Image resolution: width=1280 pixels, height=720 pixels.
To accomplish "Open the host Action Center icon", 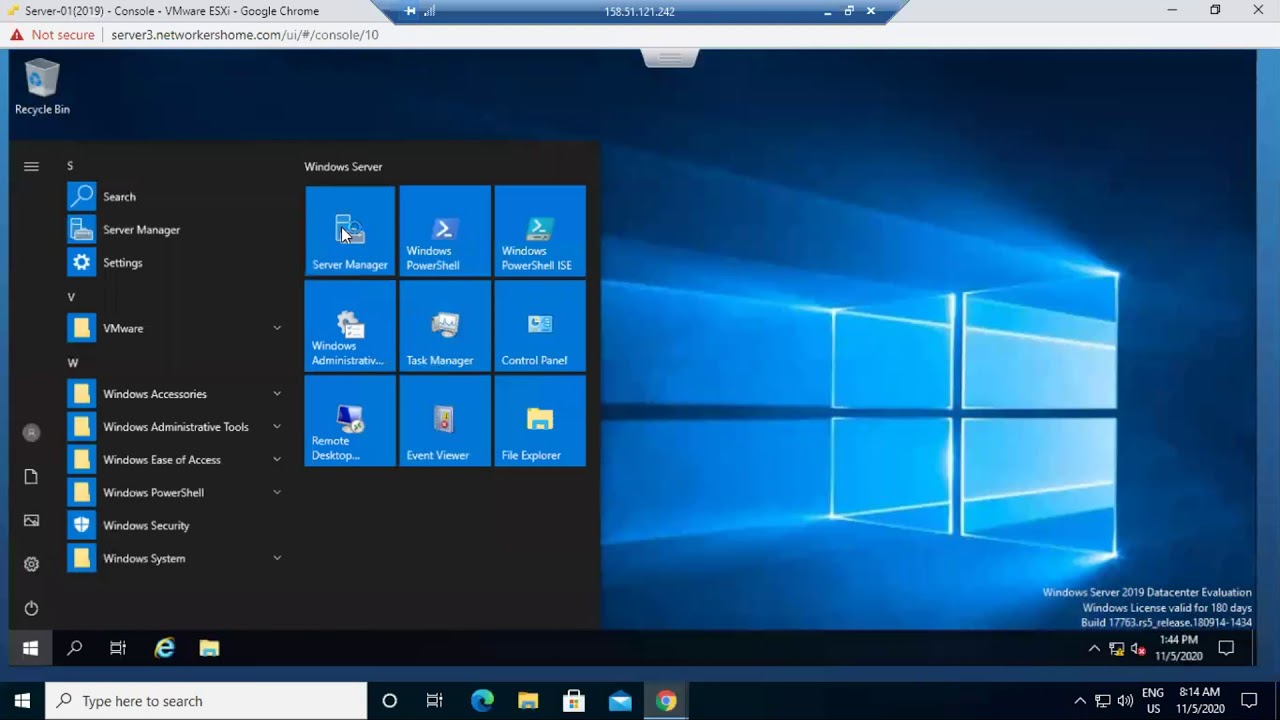I will [1249, 701].
